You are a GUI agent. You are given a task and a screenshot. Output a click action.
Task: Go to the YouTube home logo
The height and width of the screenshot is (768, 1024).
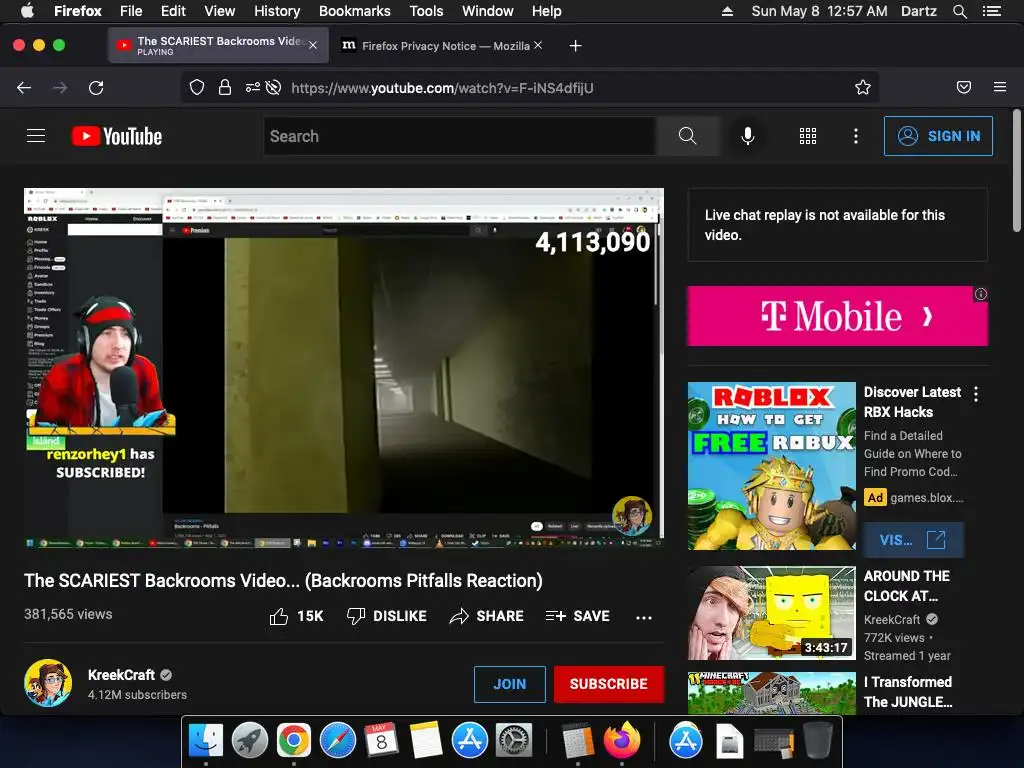pos(117,136)
